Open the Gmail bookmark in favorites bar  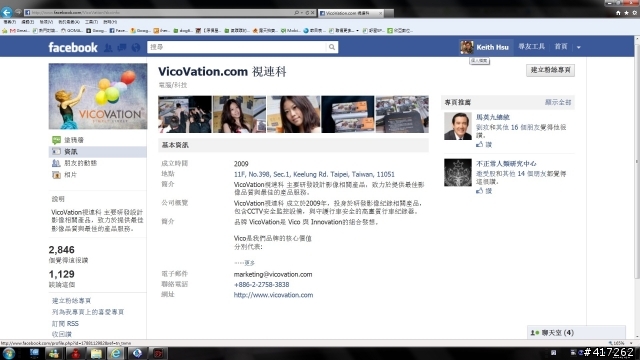click(20, 31)
